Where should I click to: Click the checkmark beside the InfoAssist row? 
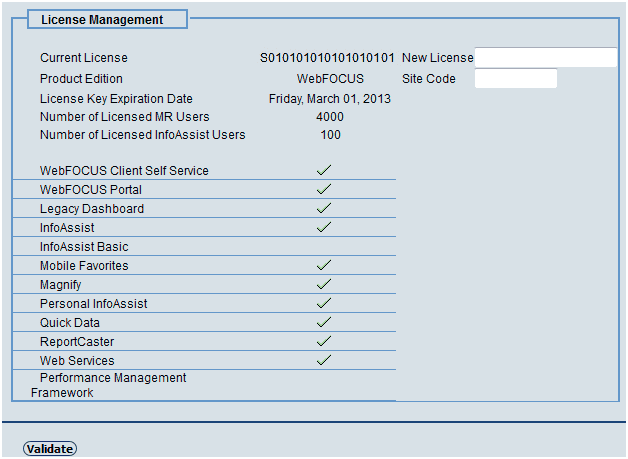coord(324,227)
